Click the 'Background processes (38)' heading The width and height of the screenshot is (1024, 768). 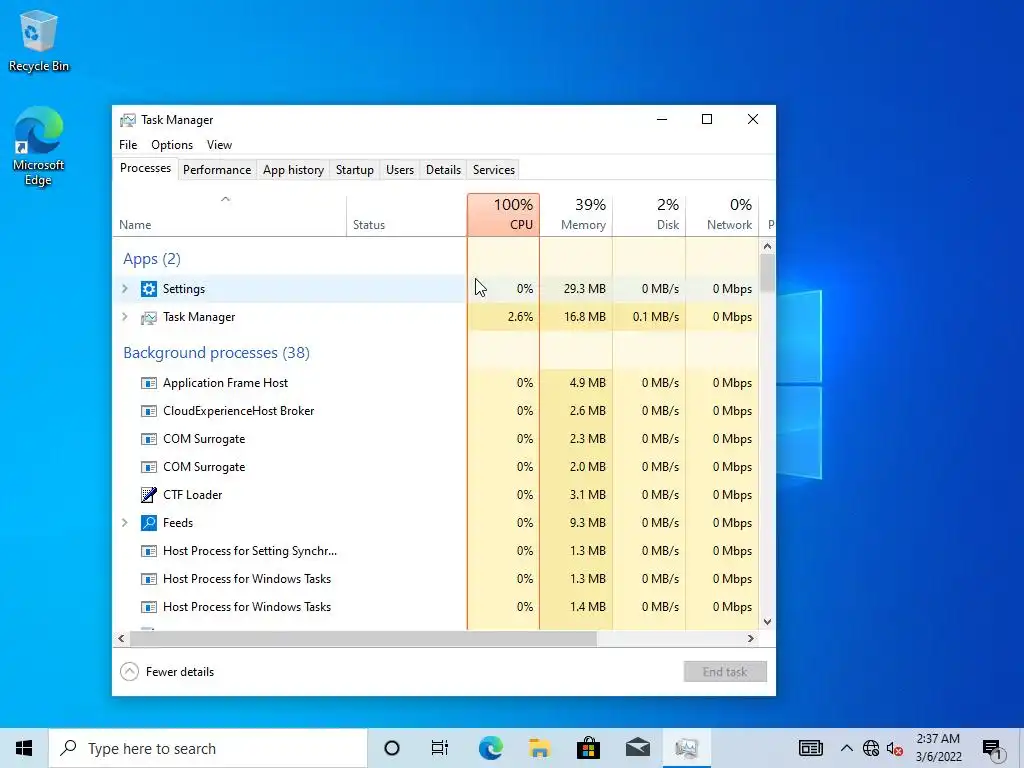point(216,353)
